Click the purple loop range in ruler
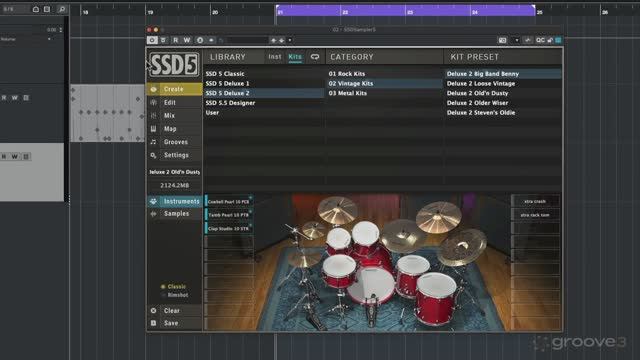This screenshot has width=640, height=360. [x=405, y=11]
